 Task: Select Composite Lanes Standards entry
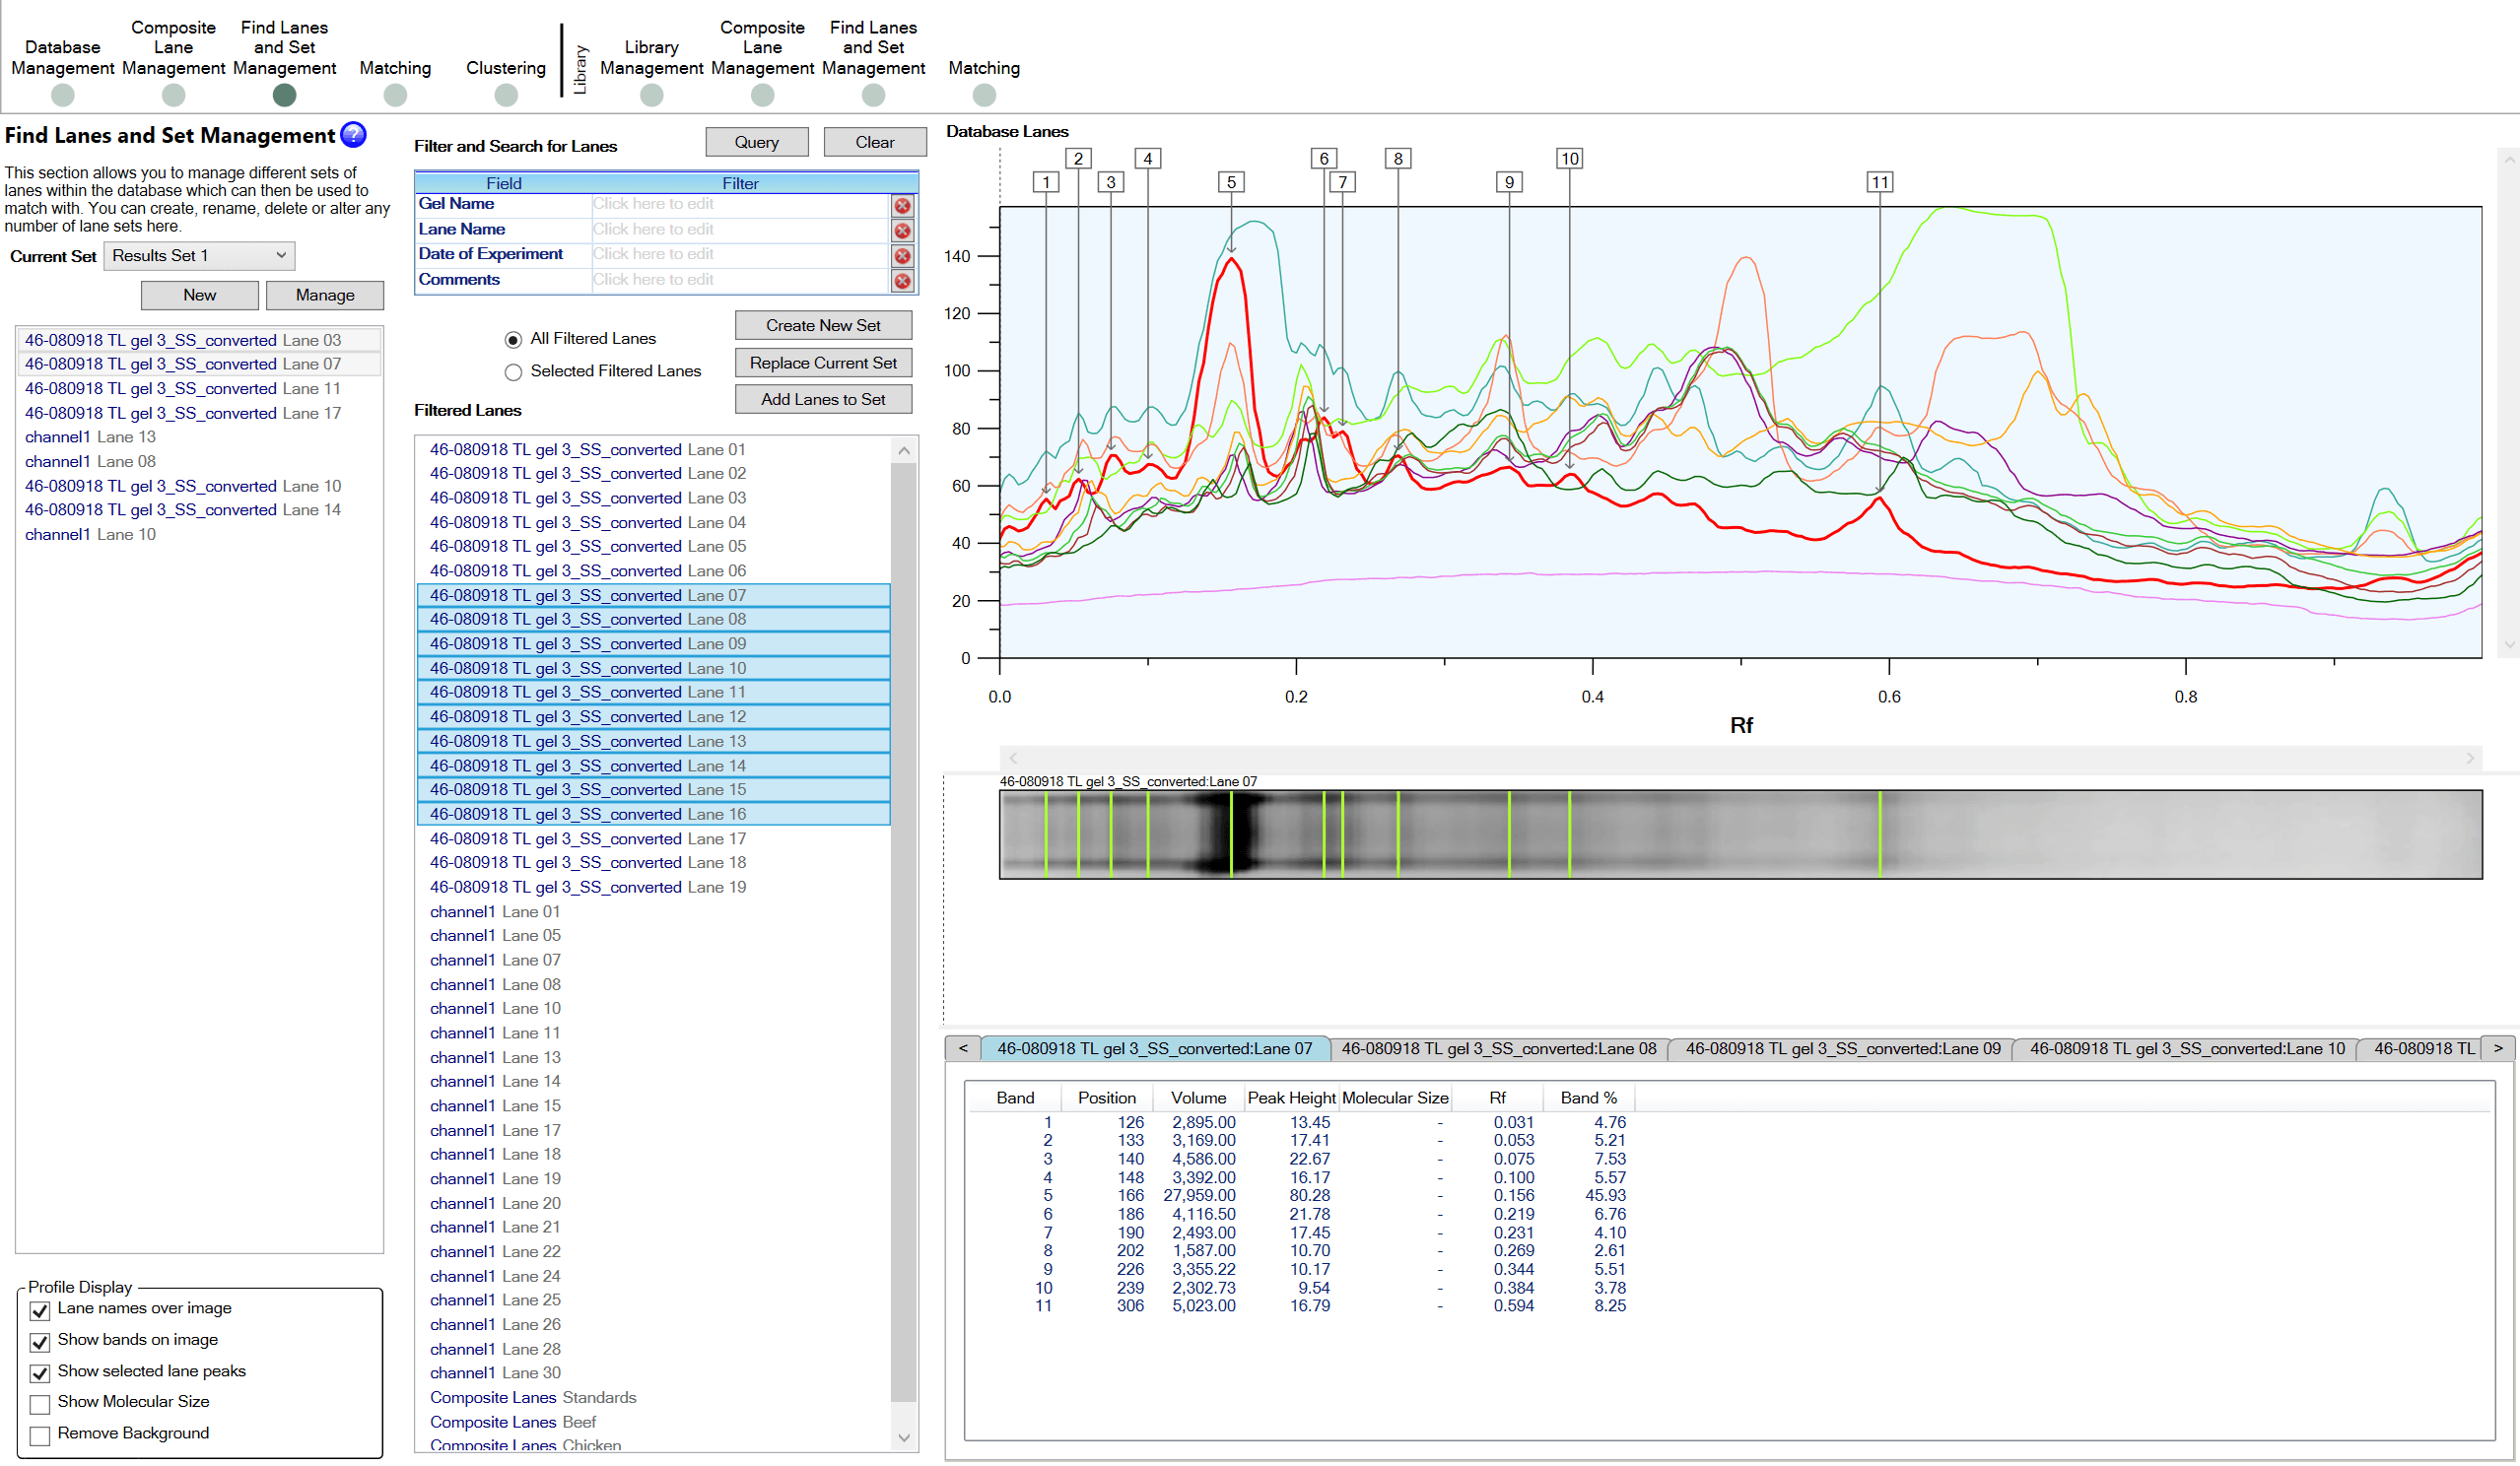click(x=654, y=1397)
